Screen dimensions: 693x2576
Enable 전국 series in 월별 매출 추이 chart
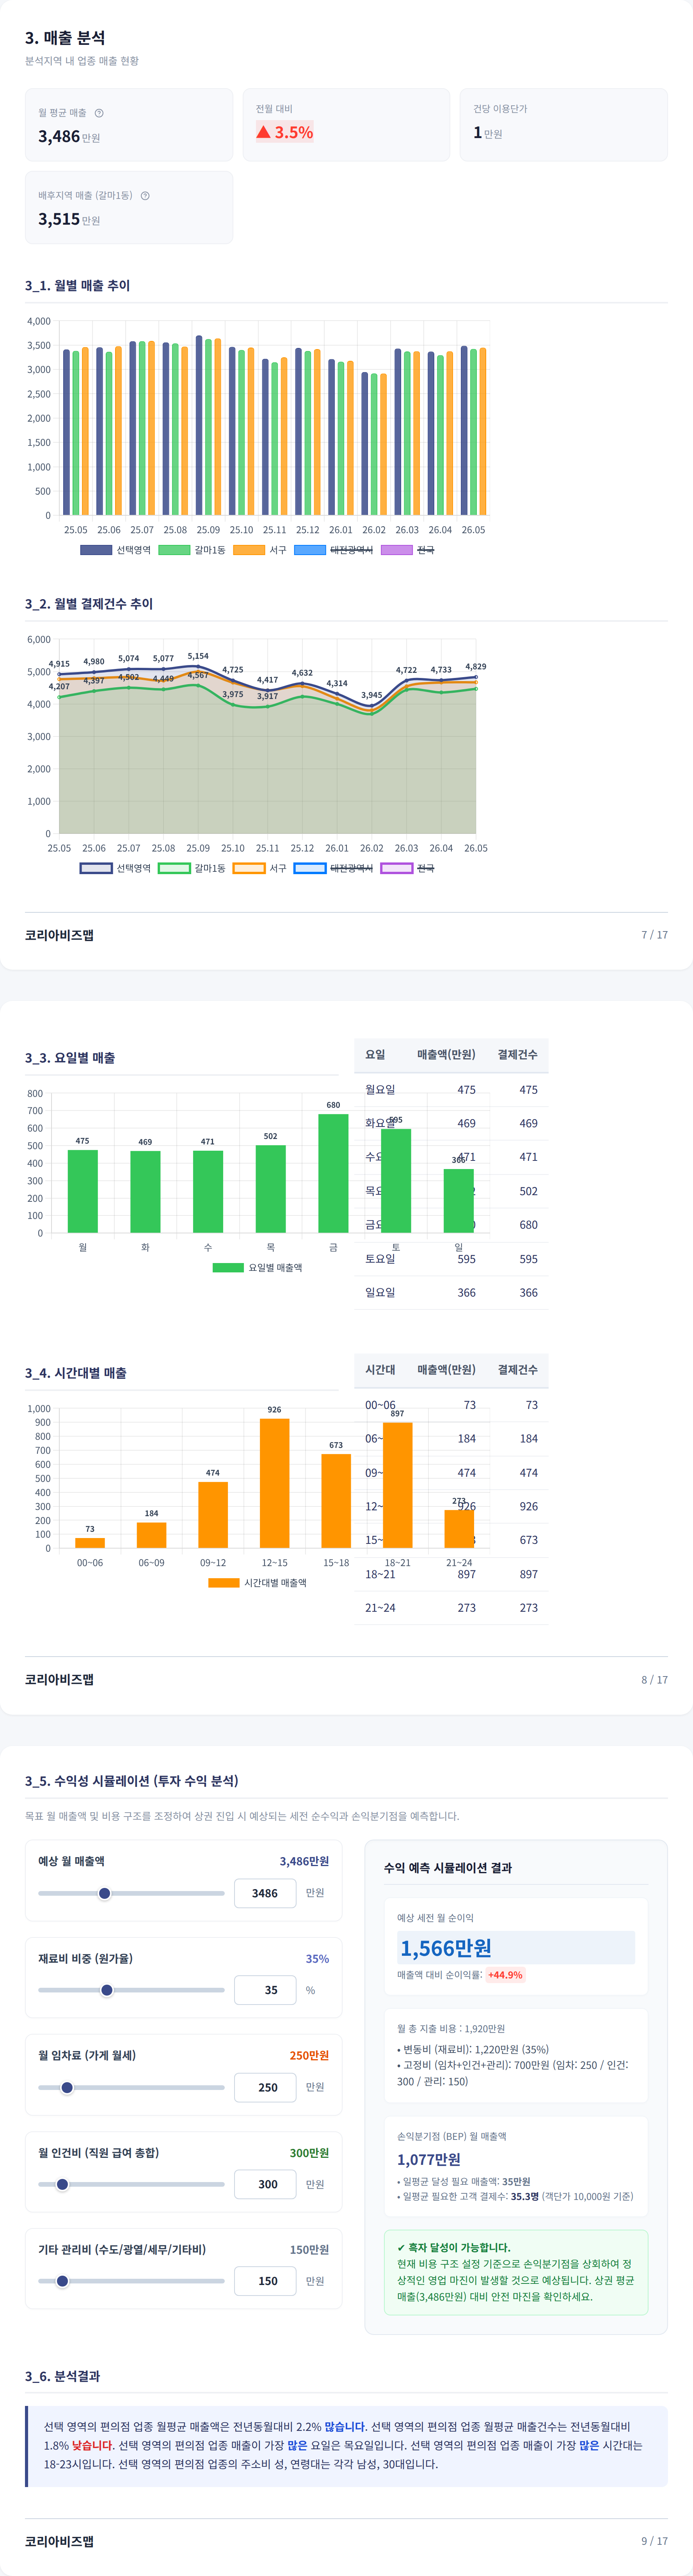[x=408, y=550]
